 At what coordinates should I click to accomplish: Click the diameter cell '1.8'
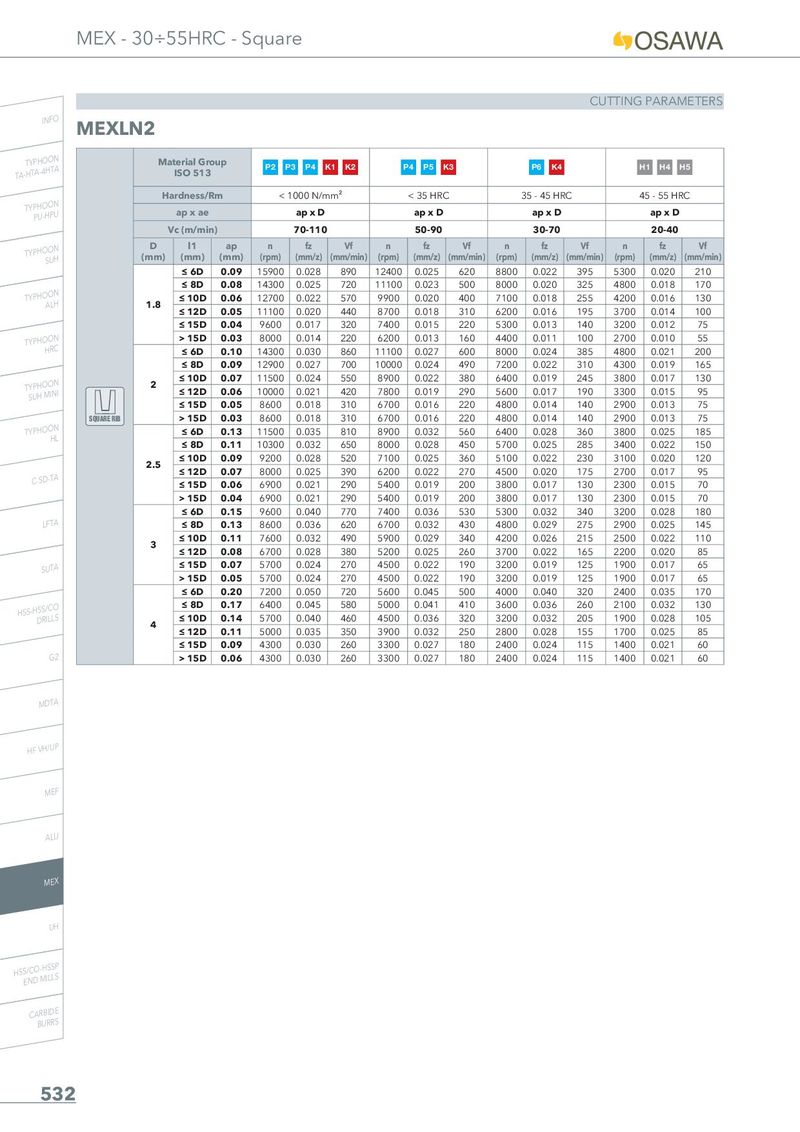153,305
